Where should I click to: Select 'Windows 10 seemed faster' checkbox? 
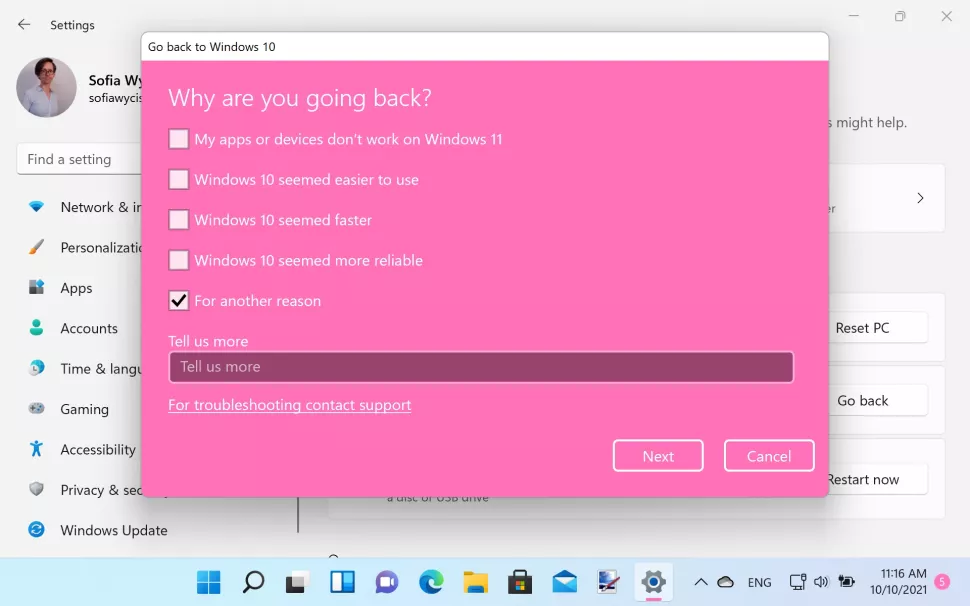(x=179, y=220)
